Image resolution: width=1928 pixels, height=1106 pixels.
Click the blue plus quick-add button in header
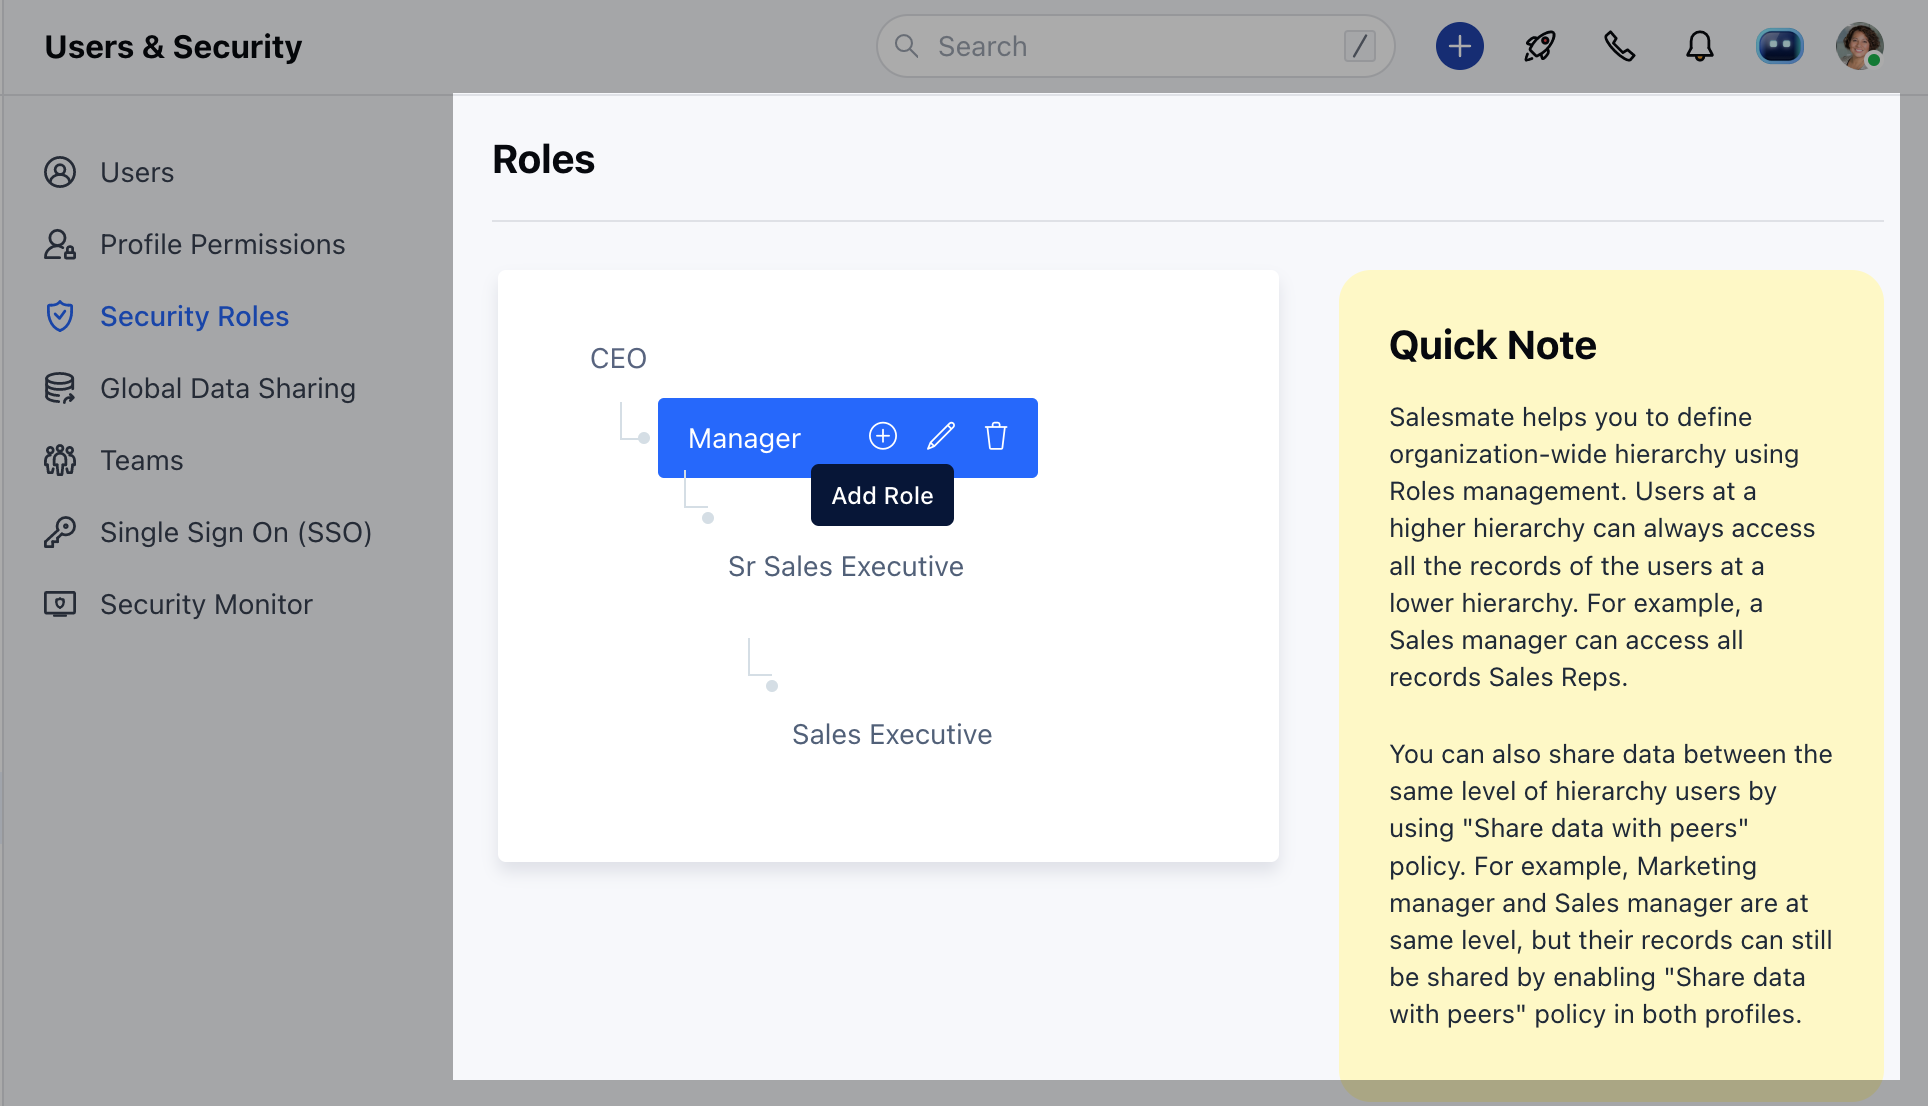[x=1459, y=46]
